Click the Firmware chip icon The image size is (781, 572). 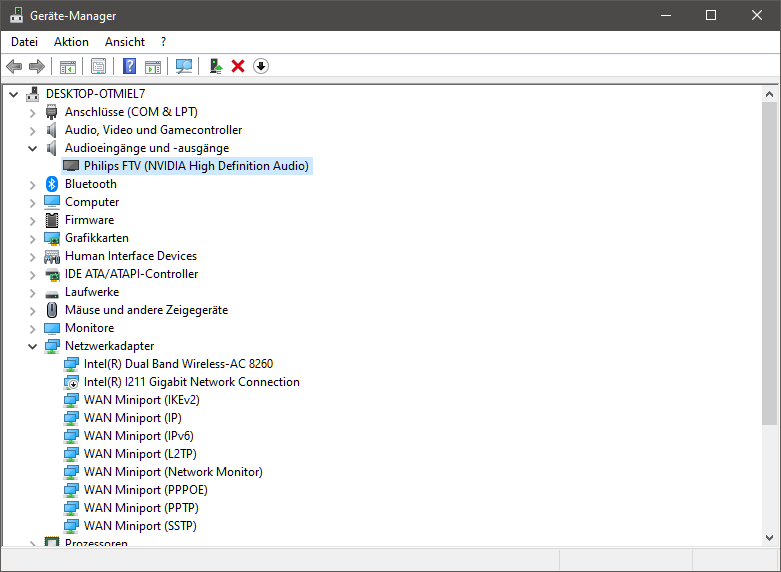click(x=52, y=220)
